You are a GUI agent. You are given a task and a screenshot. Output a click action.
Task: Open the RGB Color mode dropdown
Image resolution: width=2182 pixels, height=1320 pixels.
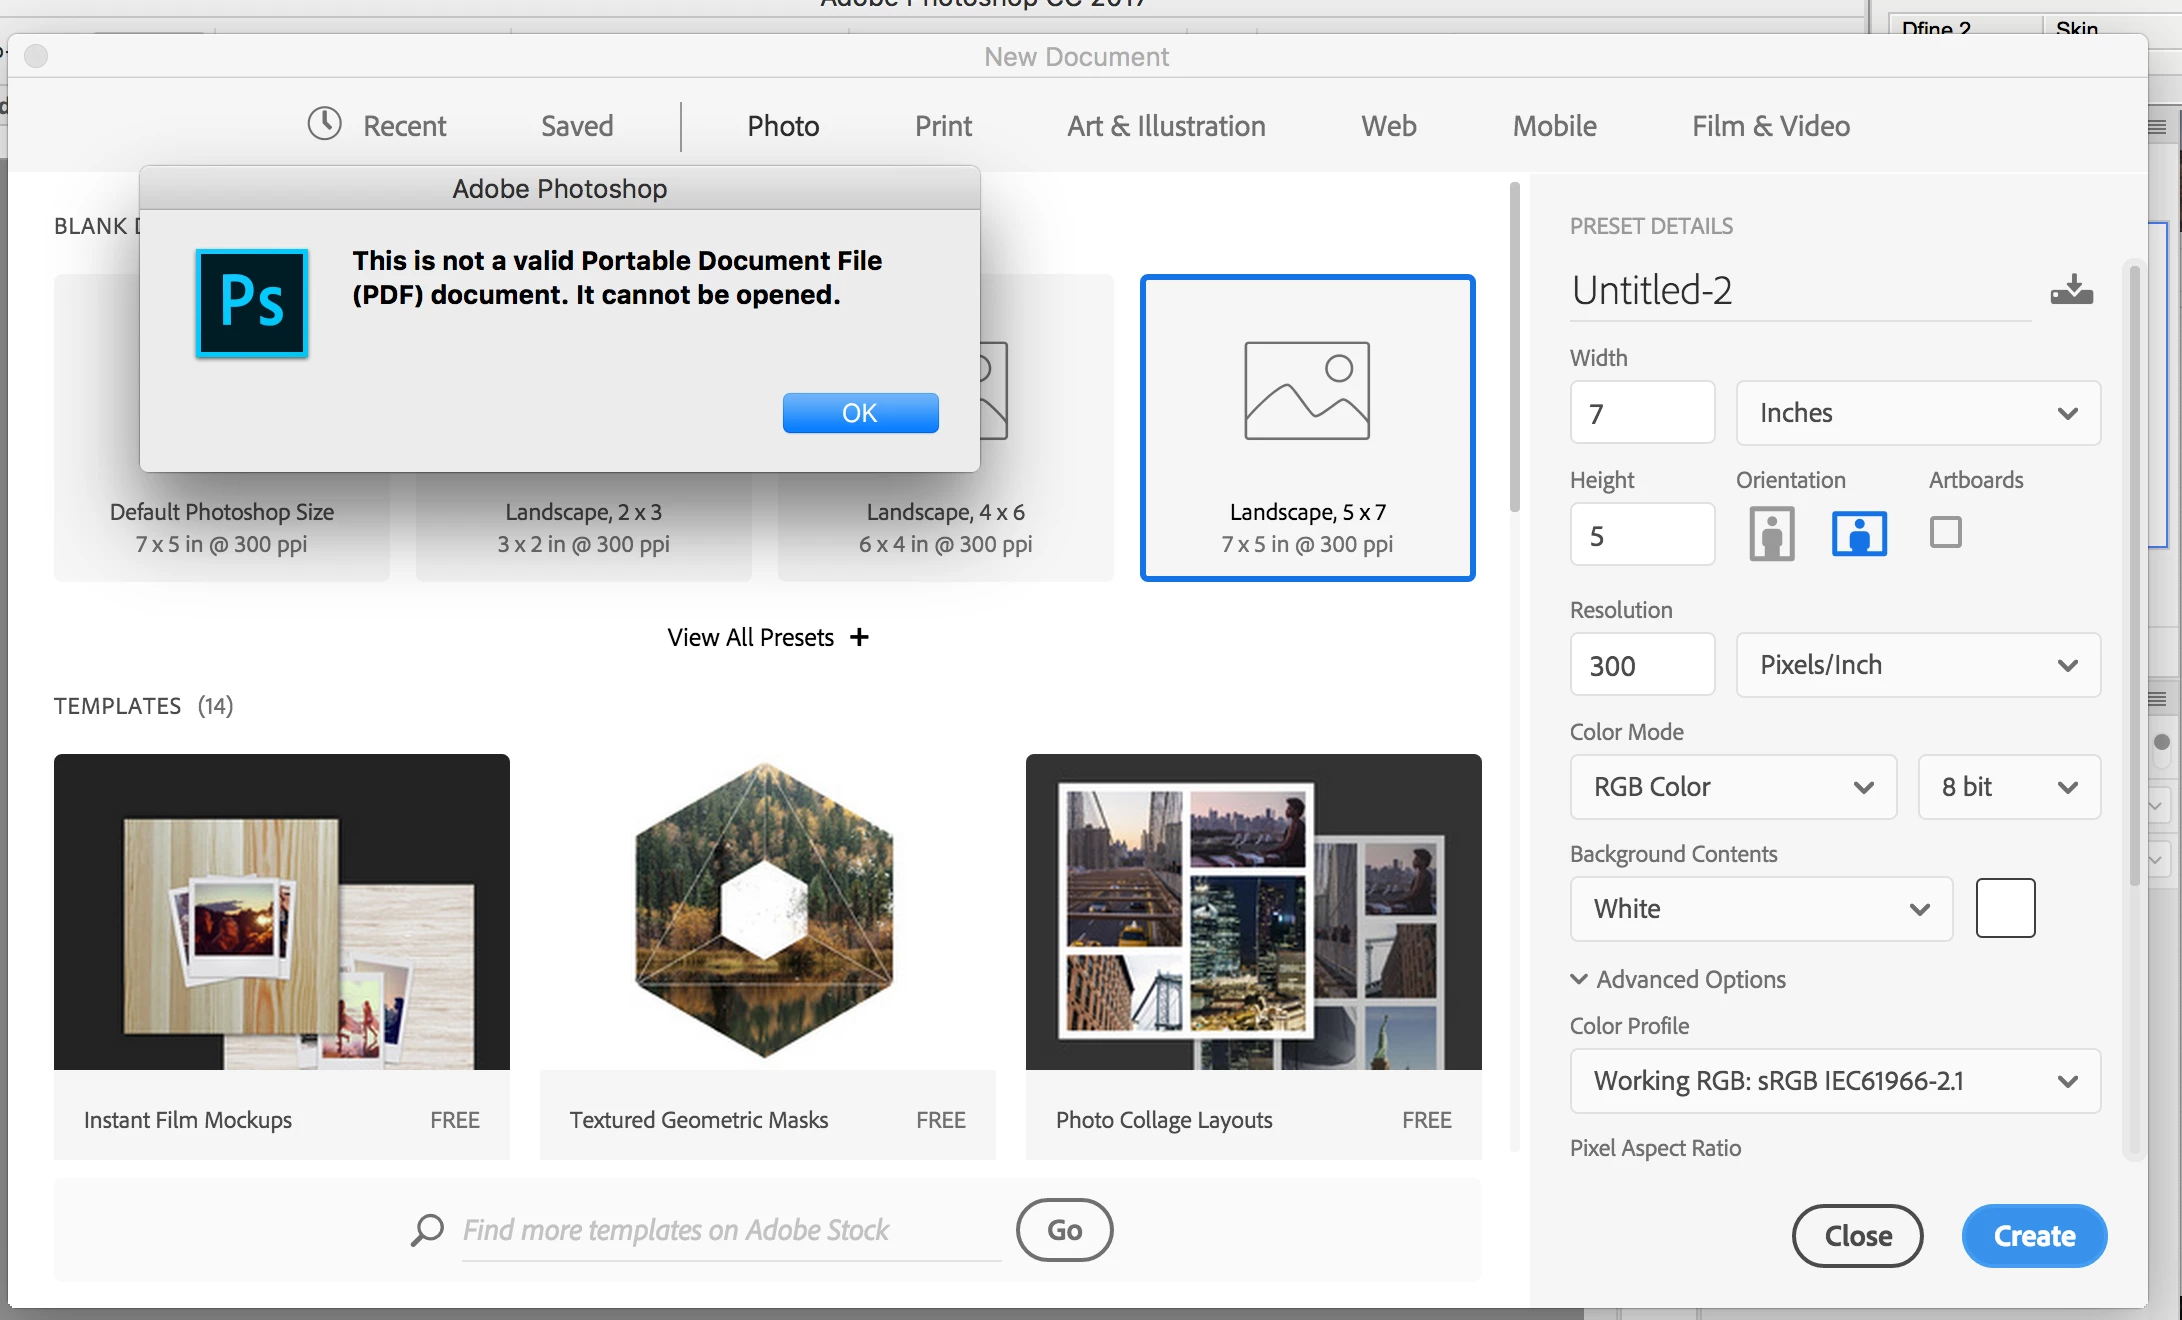pyautogui.click(x=1732, y=787)
